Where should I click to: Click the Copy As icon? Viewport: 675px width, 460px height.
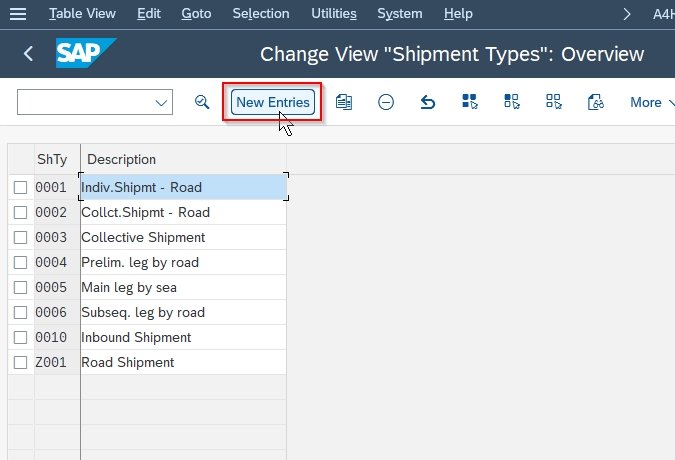pyautogui.click(x=344, y=102)
